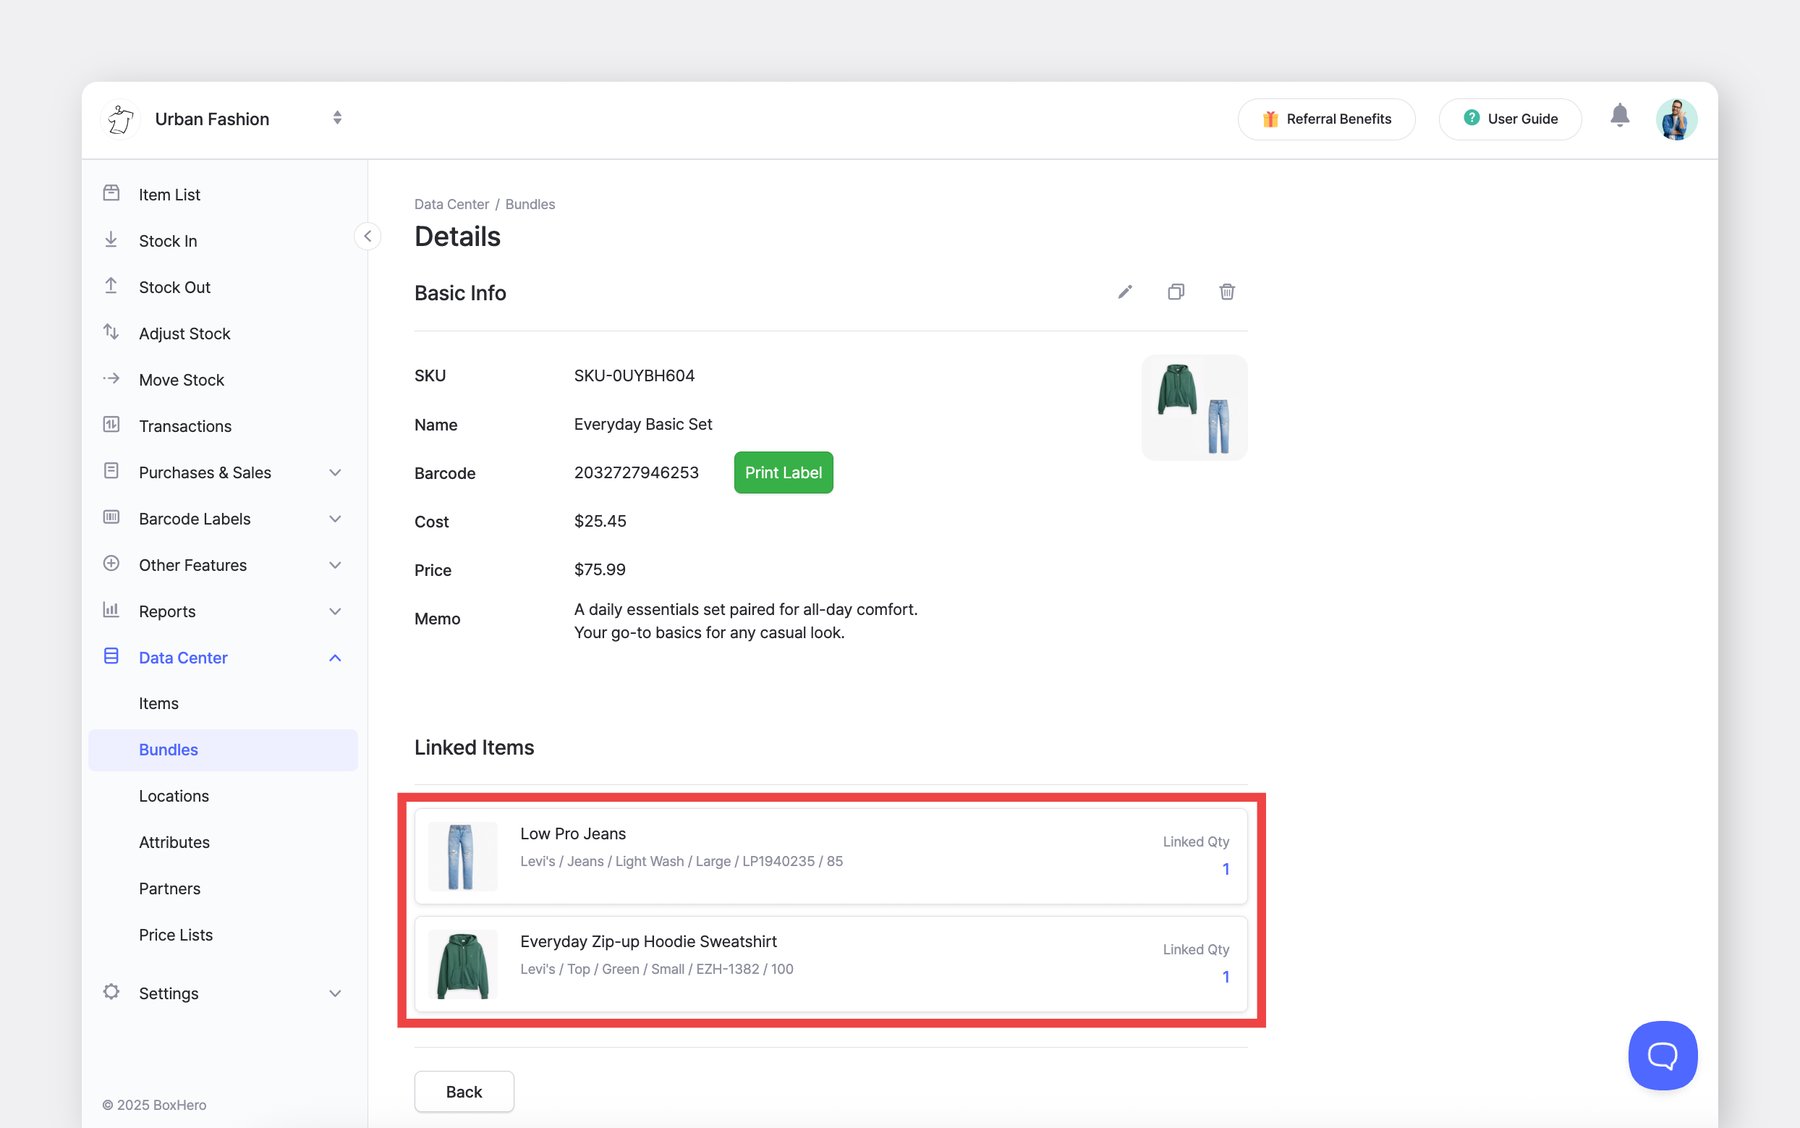This screenshot has width=1800, height=1128.
Task: Open the notifications bell
Action: [1620, 116]
